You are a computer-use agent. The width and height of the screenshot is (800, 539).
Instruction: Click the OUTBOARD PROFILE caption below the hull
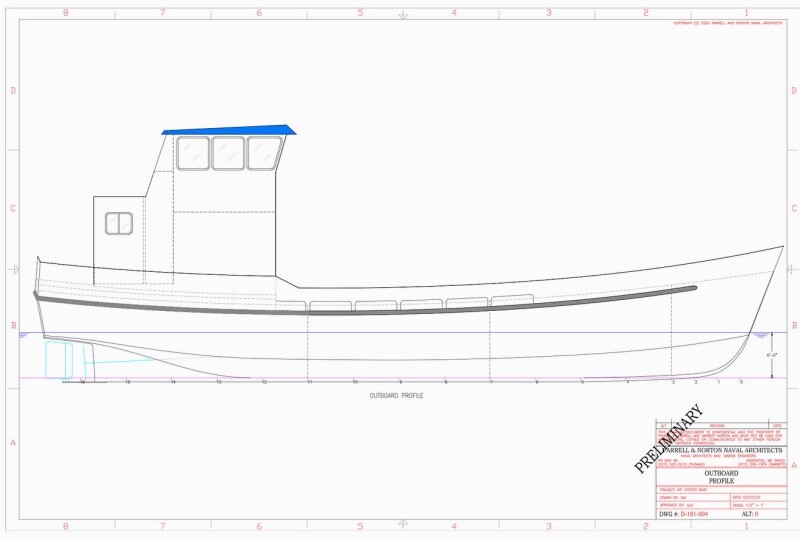tap(396, 396)
